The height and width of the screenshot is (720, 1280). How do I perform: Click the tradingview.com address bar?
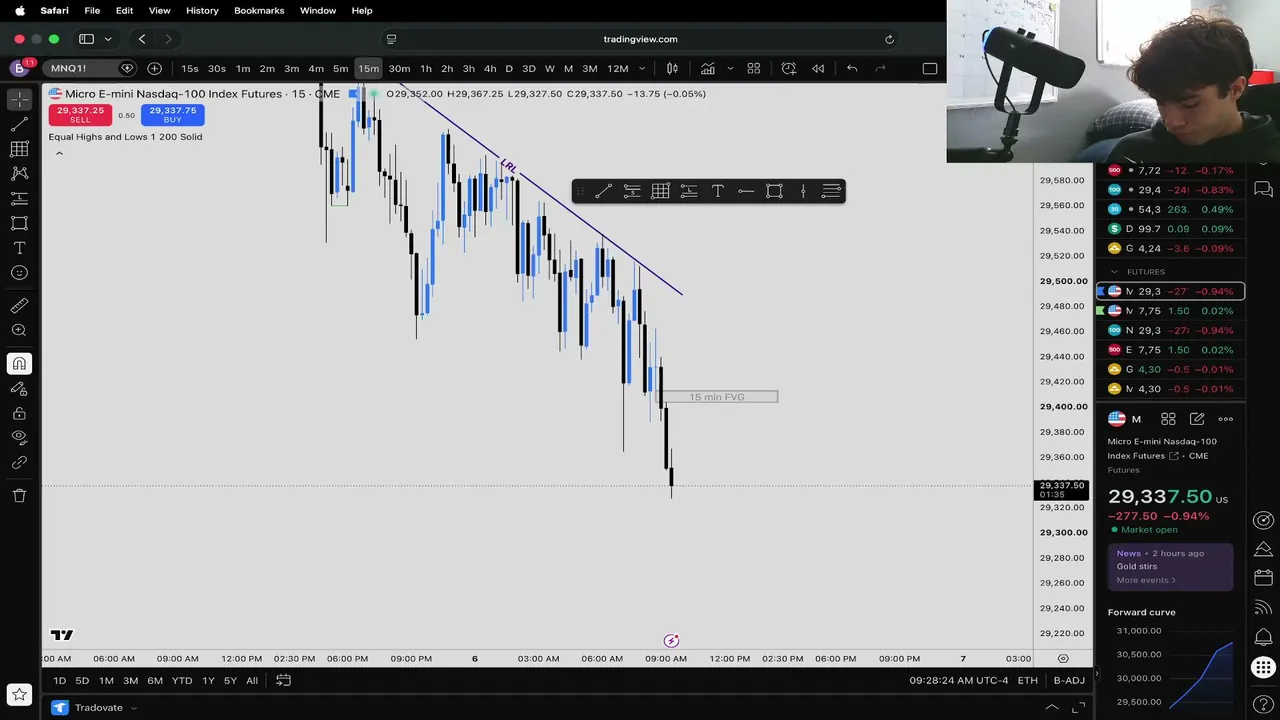click(x=640, y=39)
